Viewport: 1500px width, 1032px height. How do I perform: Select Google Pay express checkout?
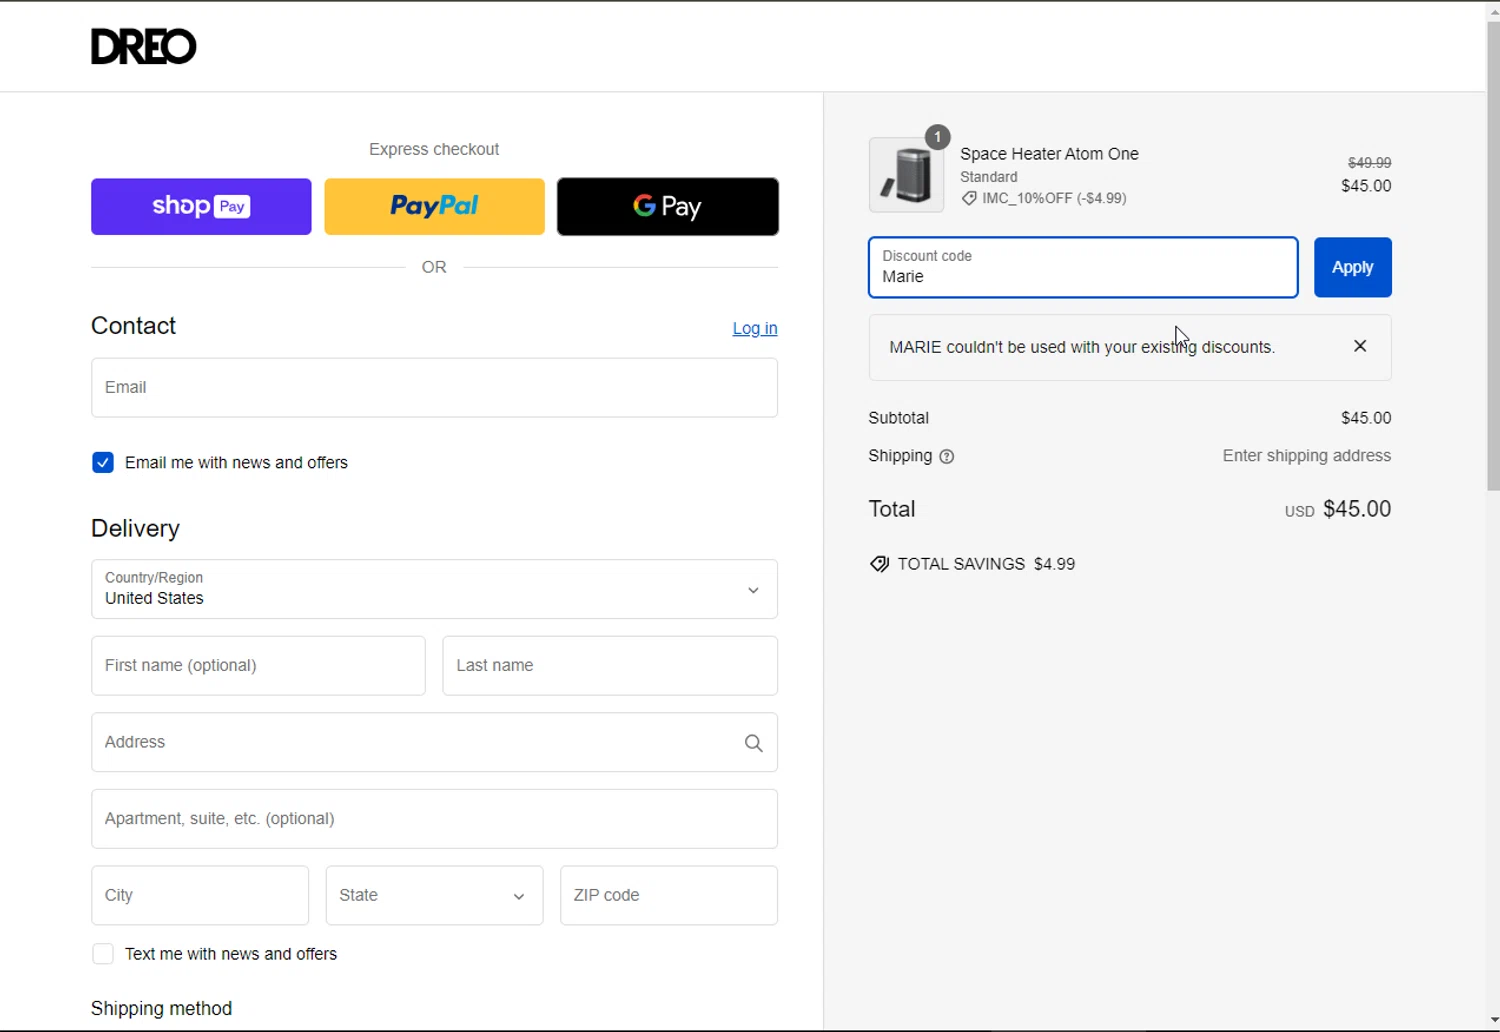(668, 207)
